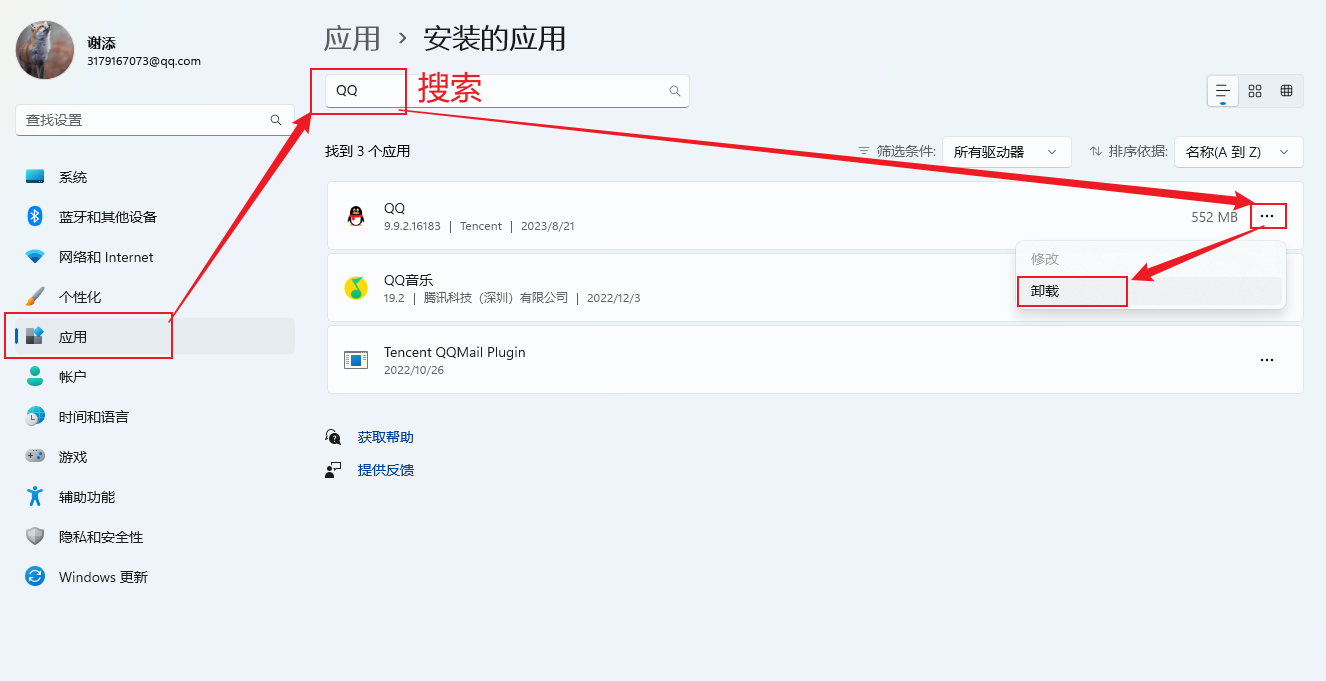Open more options for Tencent QQMail Plugin
Image resolution: width=1326 pixels, height=681 pixels.
pos(1267,360)
